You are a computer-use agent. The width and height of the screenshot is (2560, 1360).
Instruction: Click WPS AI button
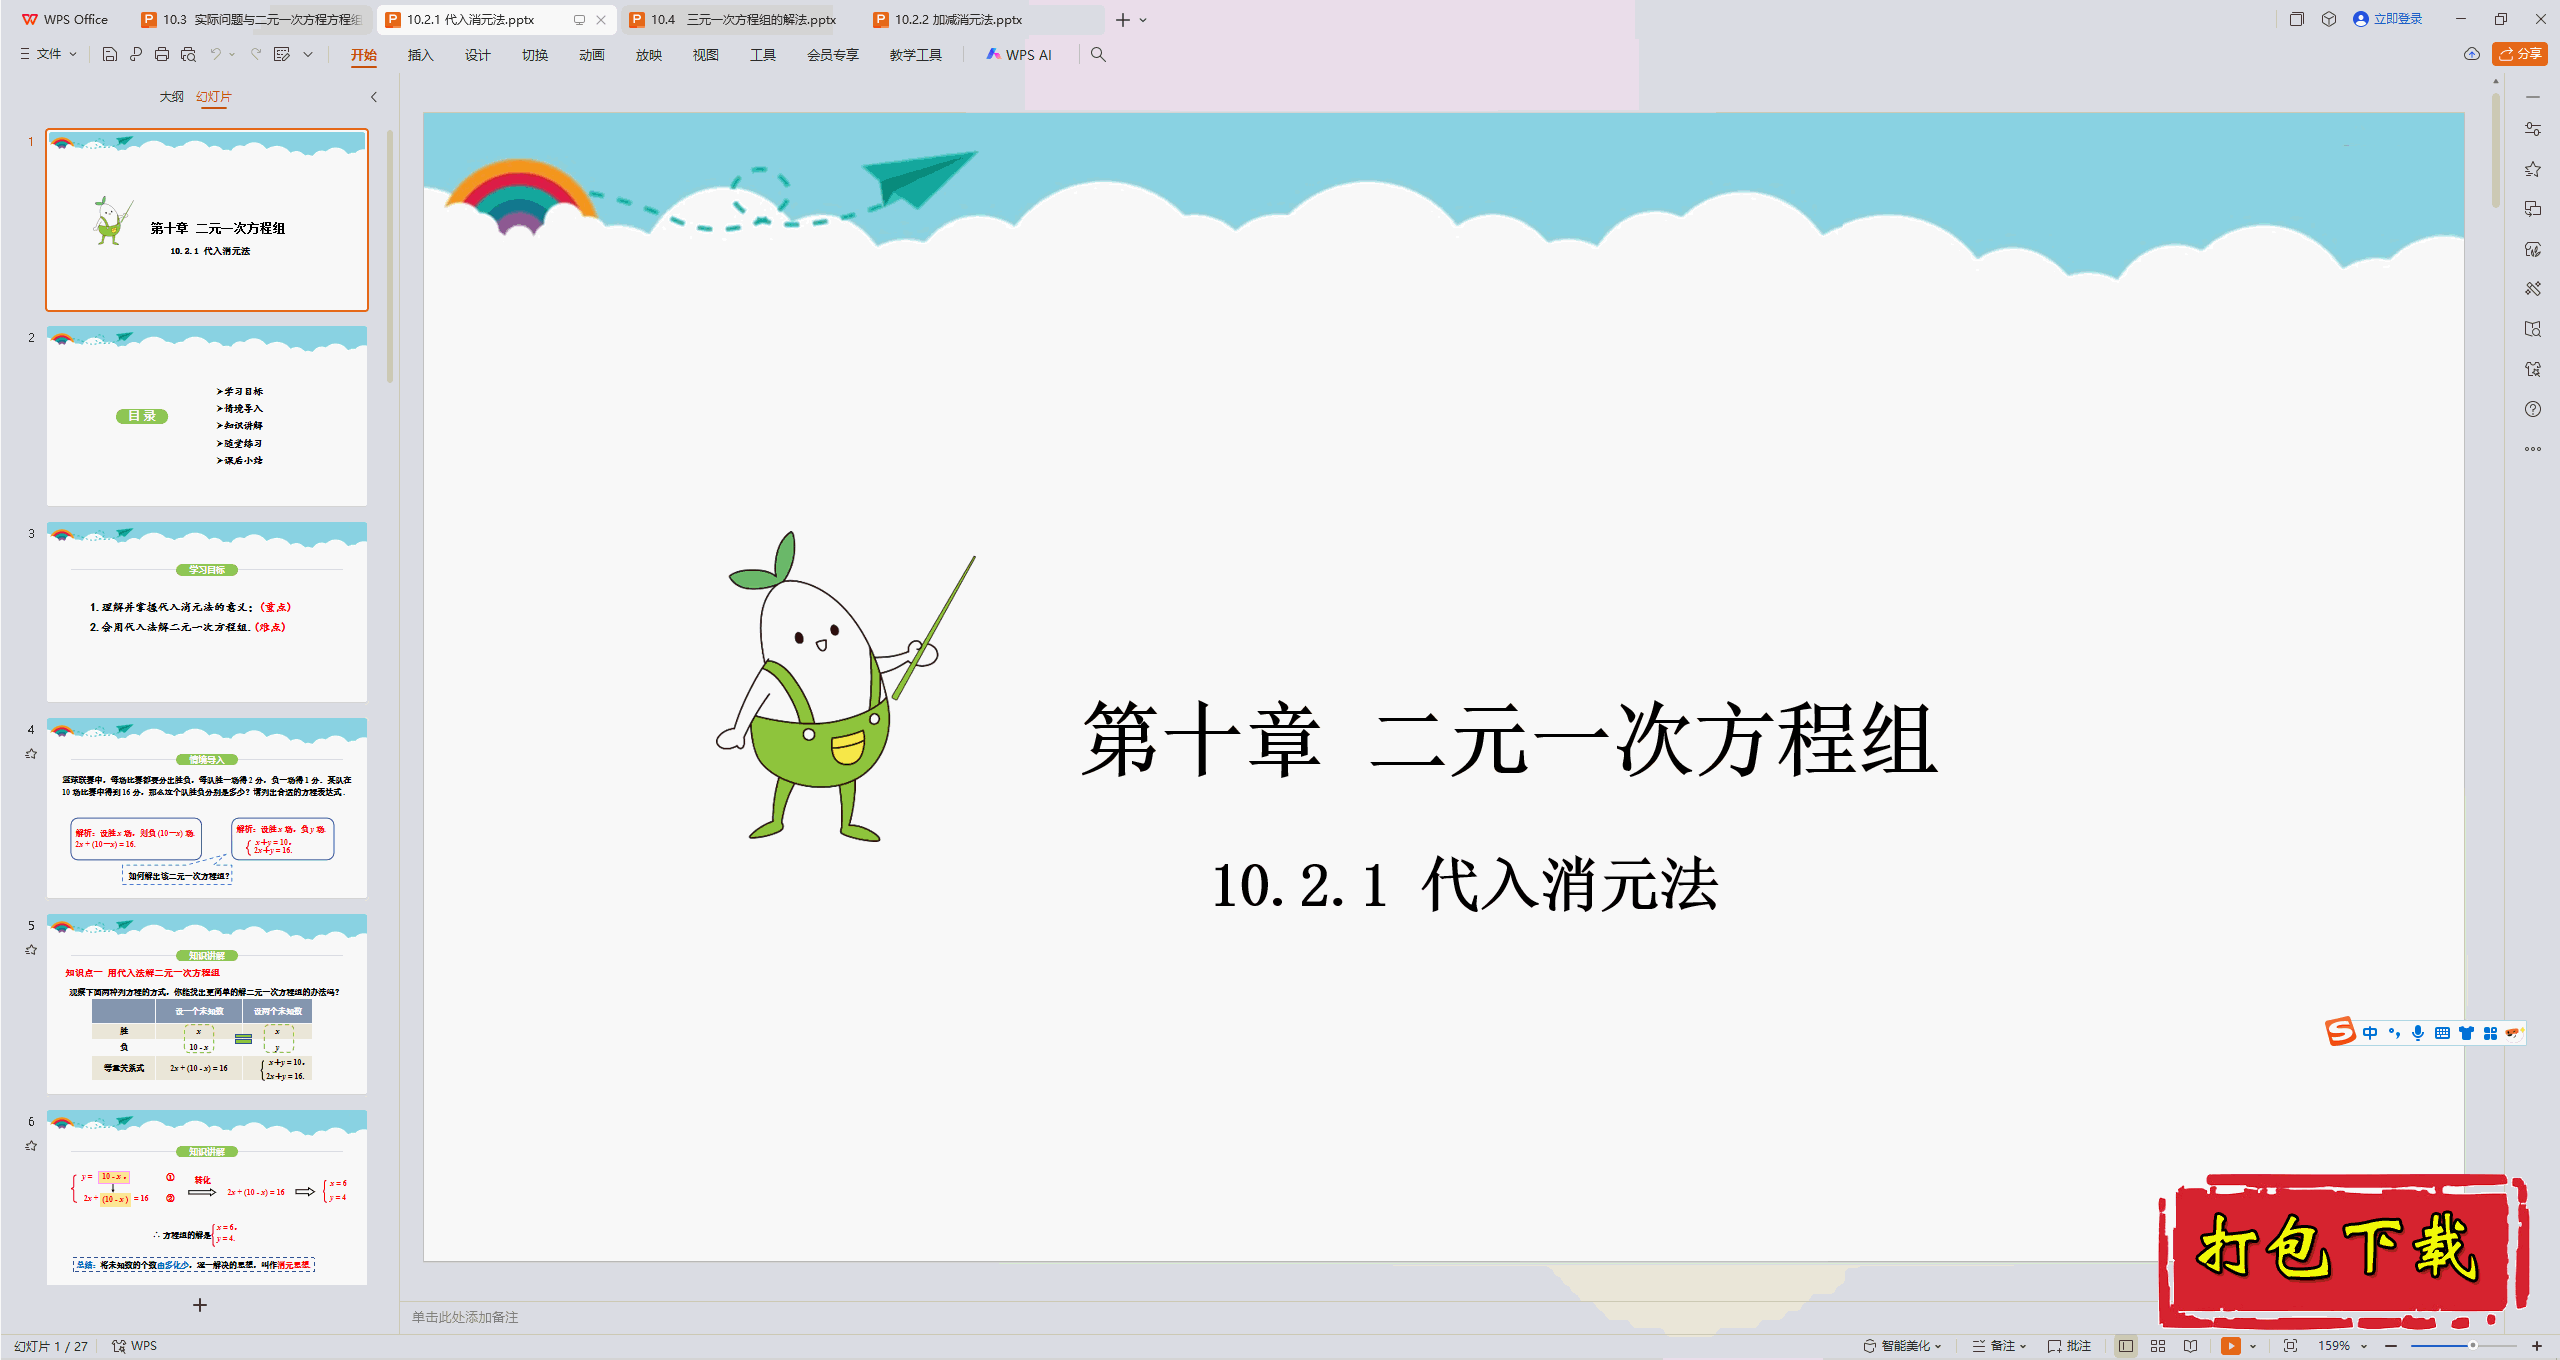[1019, 55]
